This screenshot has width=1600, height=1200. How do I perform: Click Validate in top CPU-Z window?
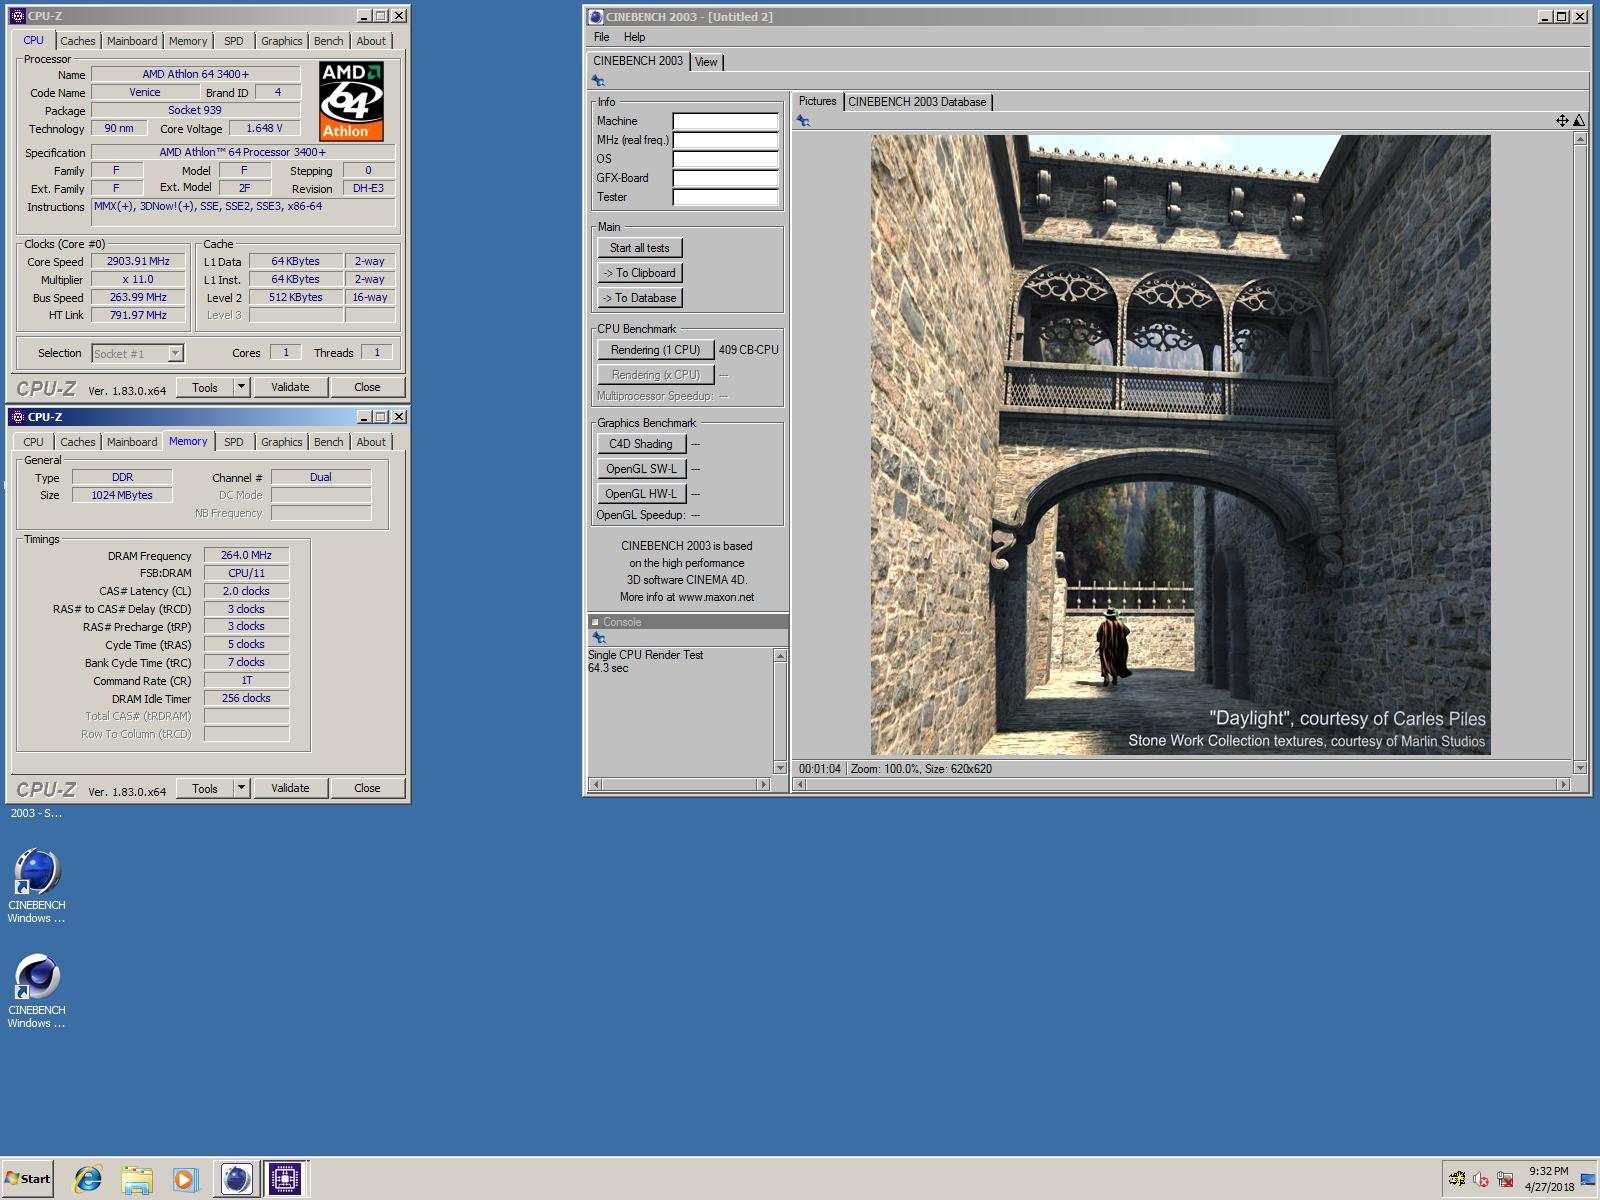[x=290, y=387]
